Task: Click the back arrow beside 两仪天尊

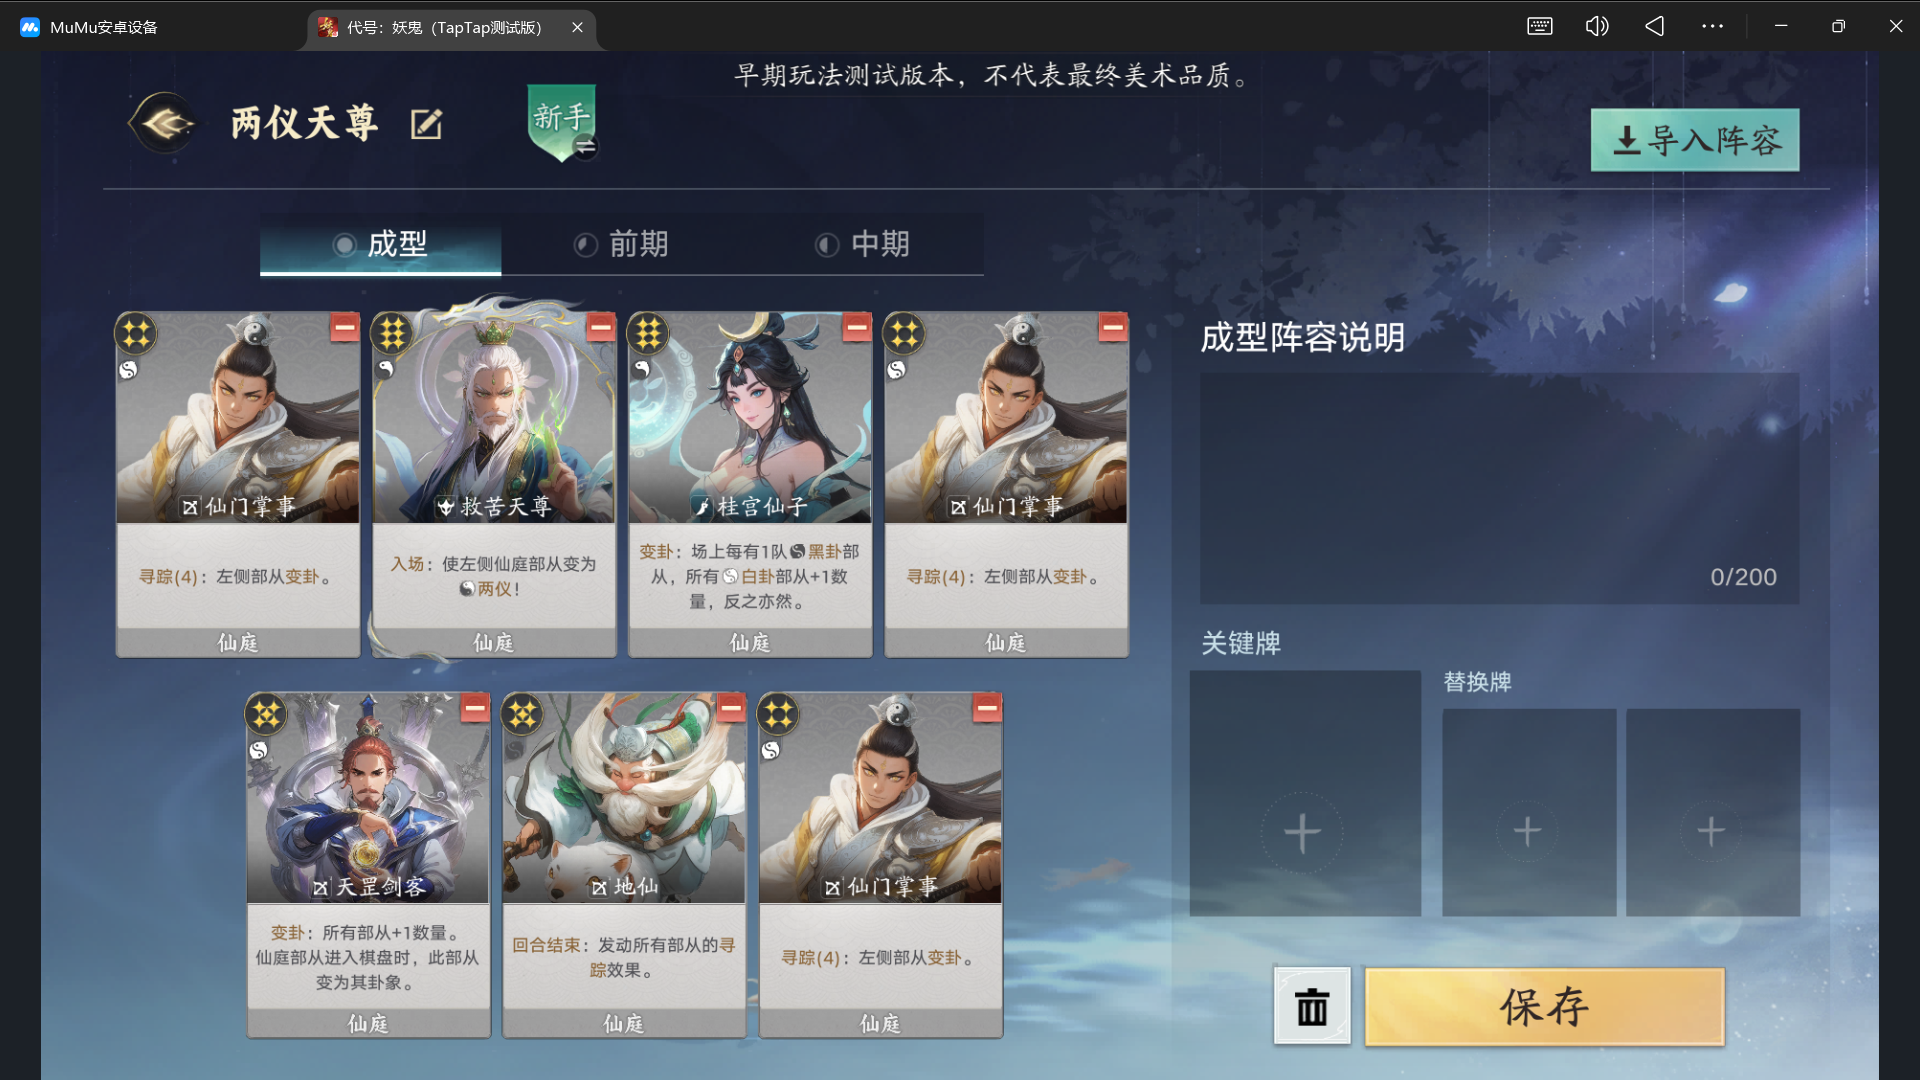Action: (164, 123)
